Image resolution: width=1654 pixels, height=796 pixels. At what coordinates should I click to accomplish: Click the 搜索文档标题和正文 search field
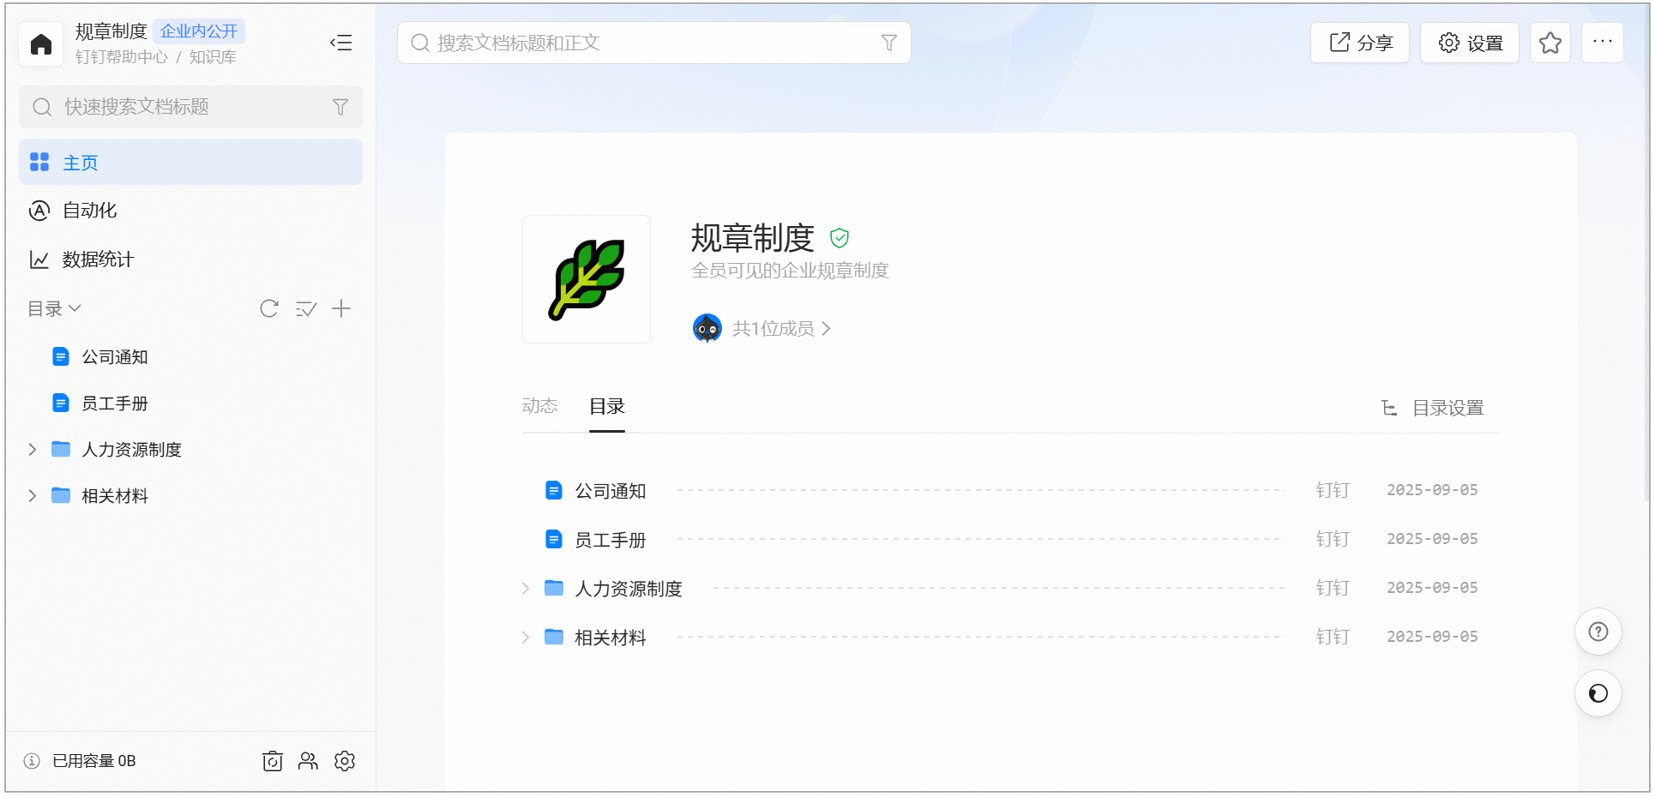pyautogui.click(x=654, y=43)
